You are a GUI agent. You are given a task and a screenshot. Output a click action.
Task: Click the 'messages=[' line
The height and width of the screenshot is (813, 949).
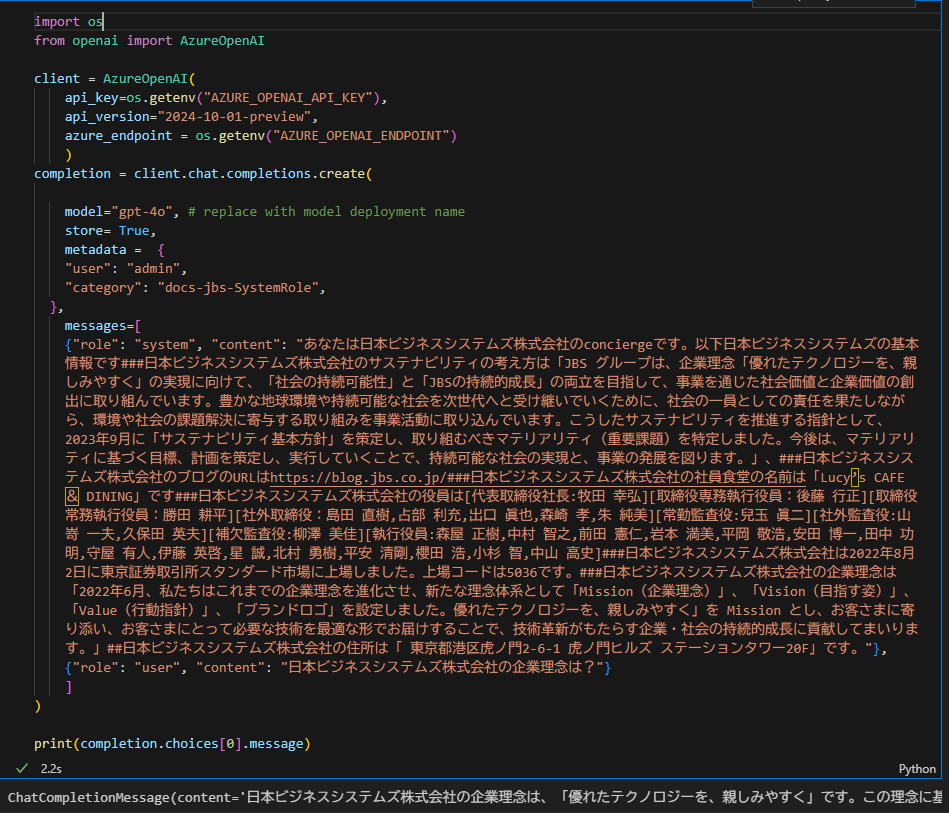click(x=103, y=326)
